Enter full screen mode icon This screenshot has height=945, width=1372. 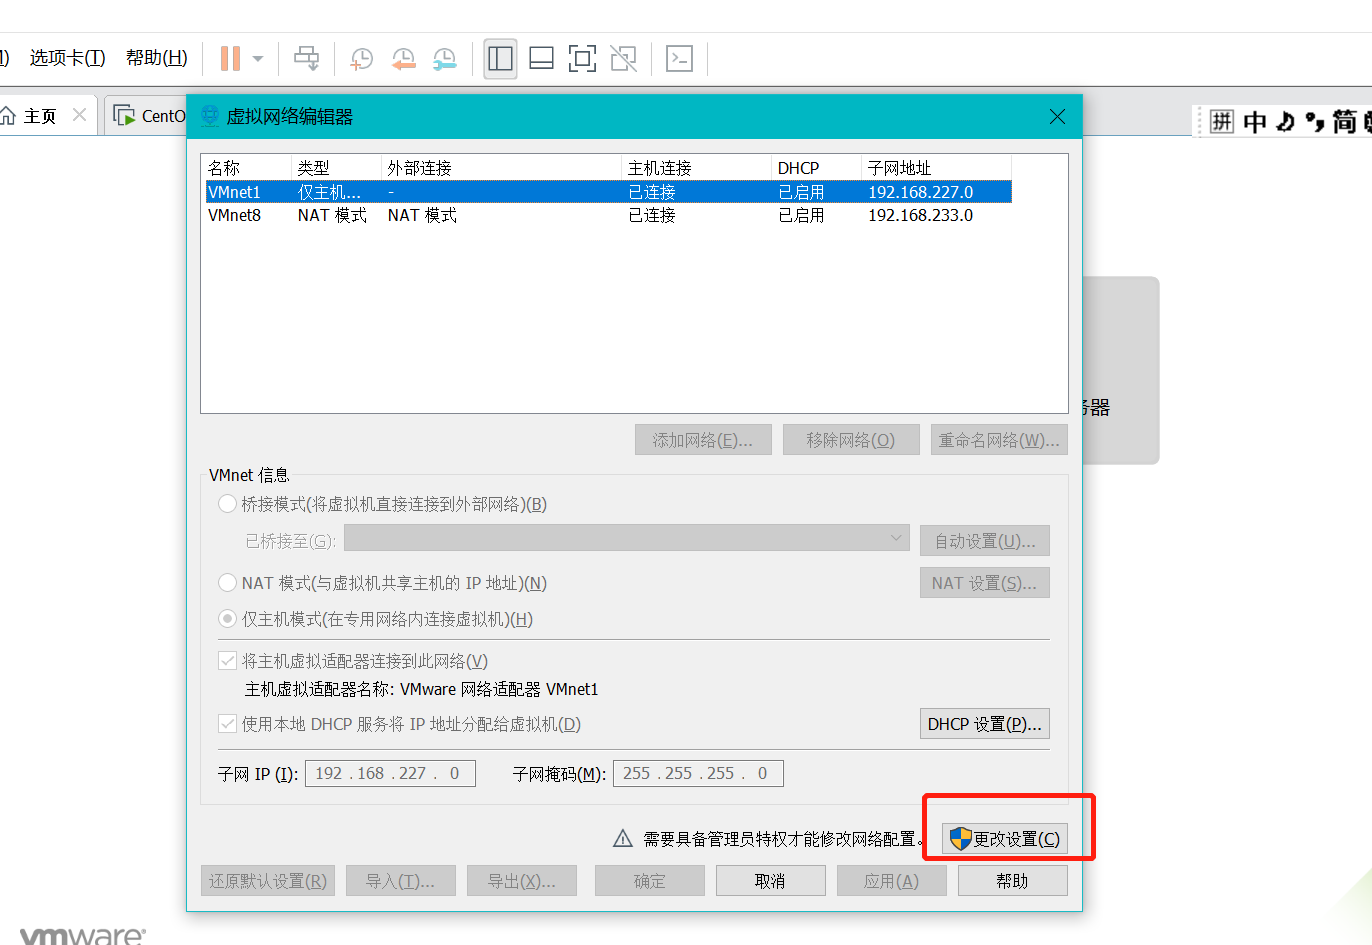tap(582, 59)
